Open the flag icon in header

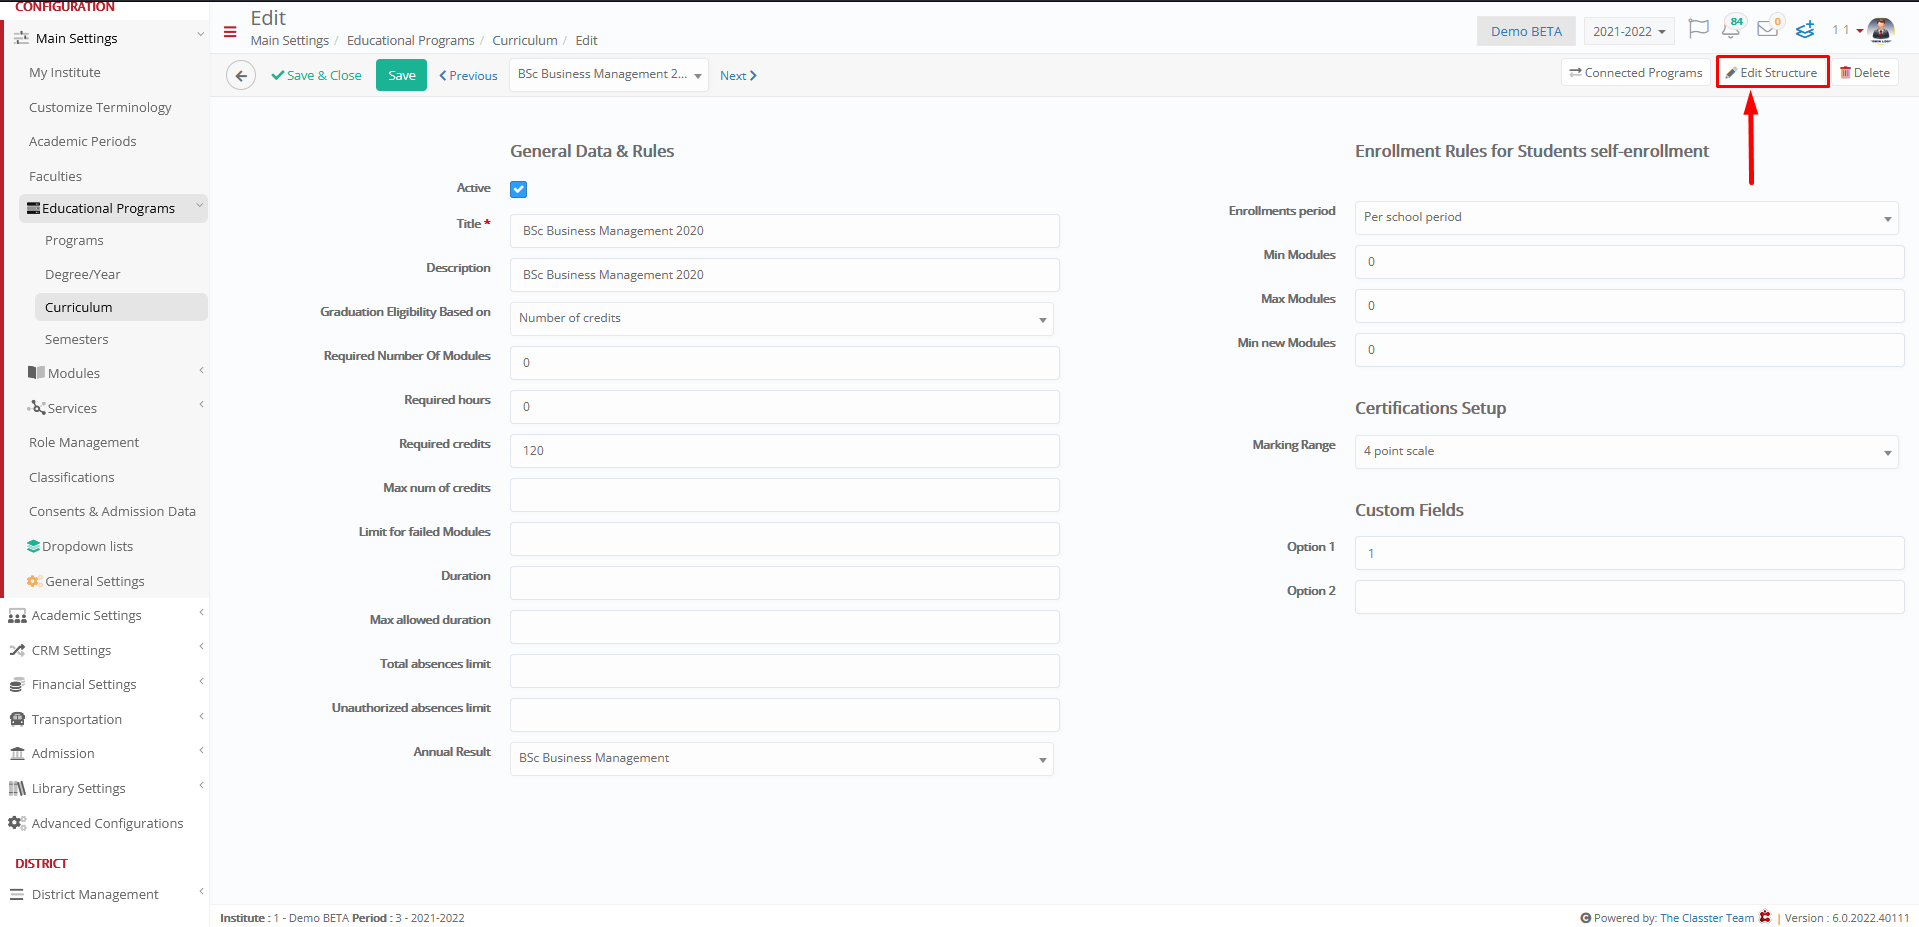[1698, 29]
